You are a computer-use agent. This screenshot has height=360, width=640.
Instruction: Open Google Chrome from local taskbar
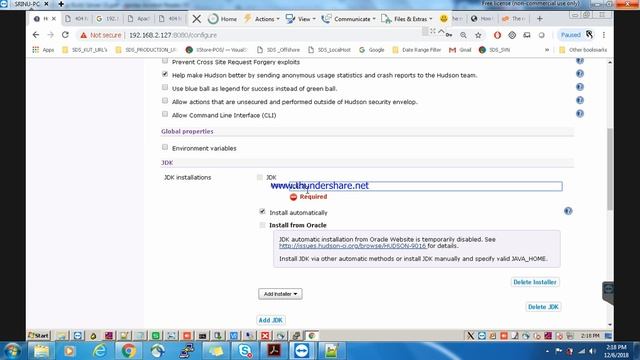(x=128, y=351)
